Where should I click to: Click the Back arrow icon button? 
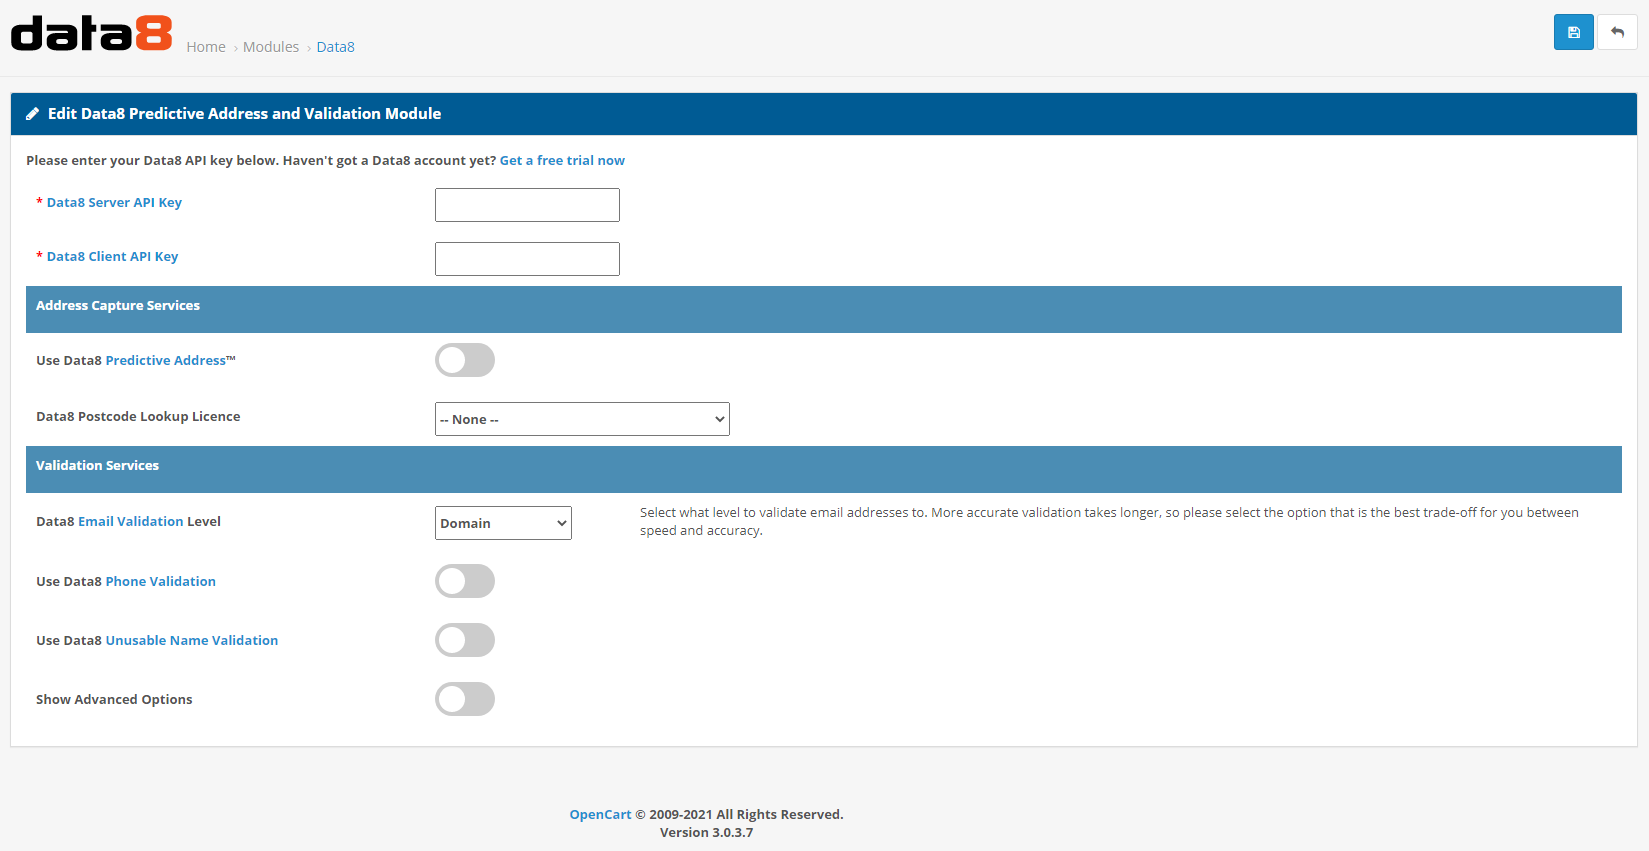(1617, 32)
